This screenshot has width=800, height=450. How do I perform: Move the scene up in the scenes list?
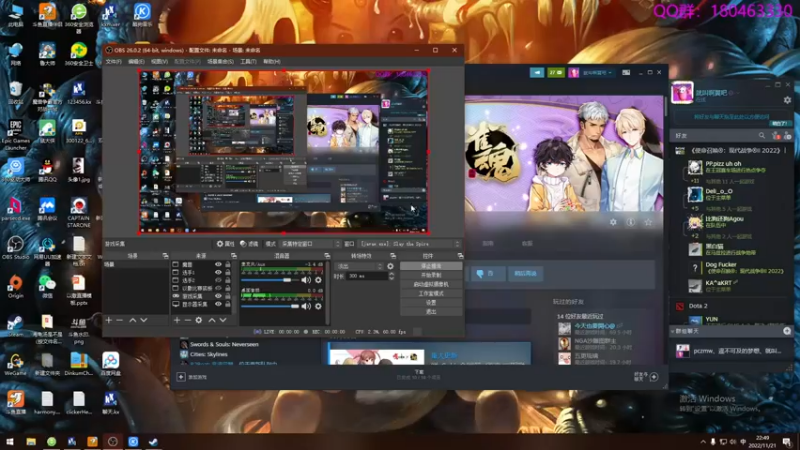pyautogui.click(x=132, y=320)
